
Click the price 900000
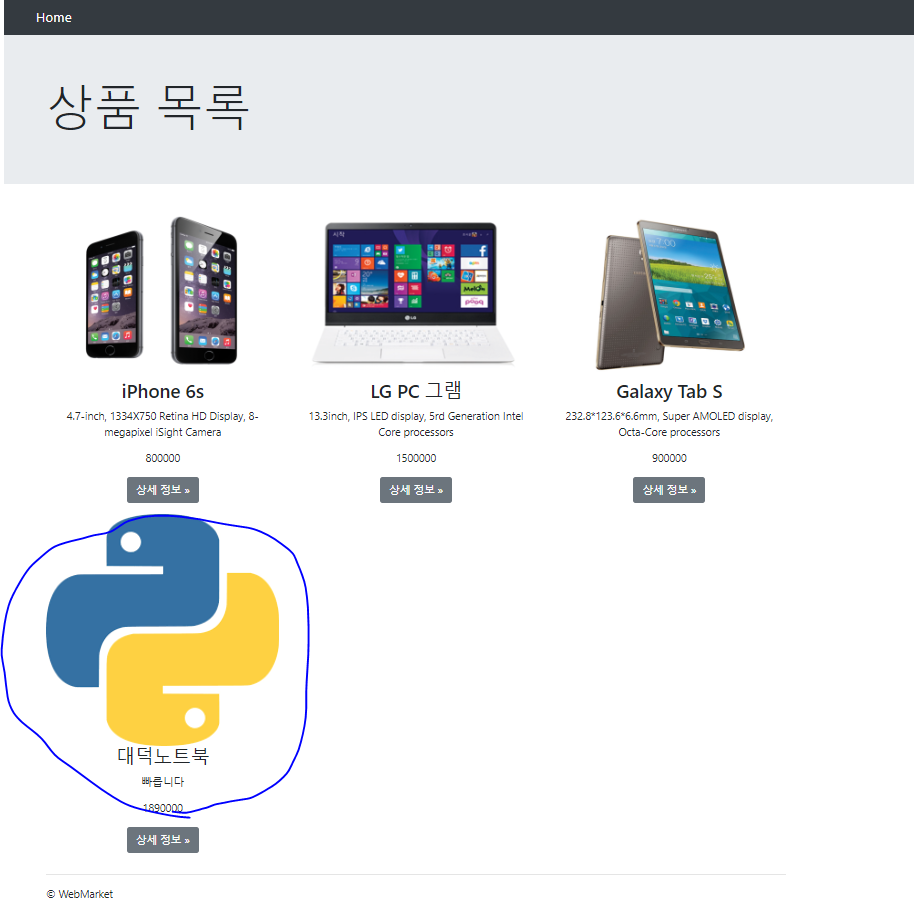click(x=669, y=458)
